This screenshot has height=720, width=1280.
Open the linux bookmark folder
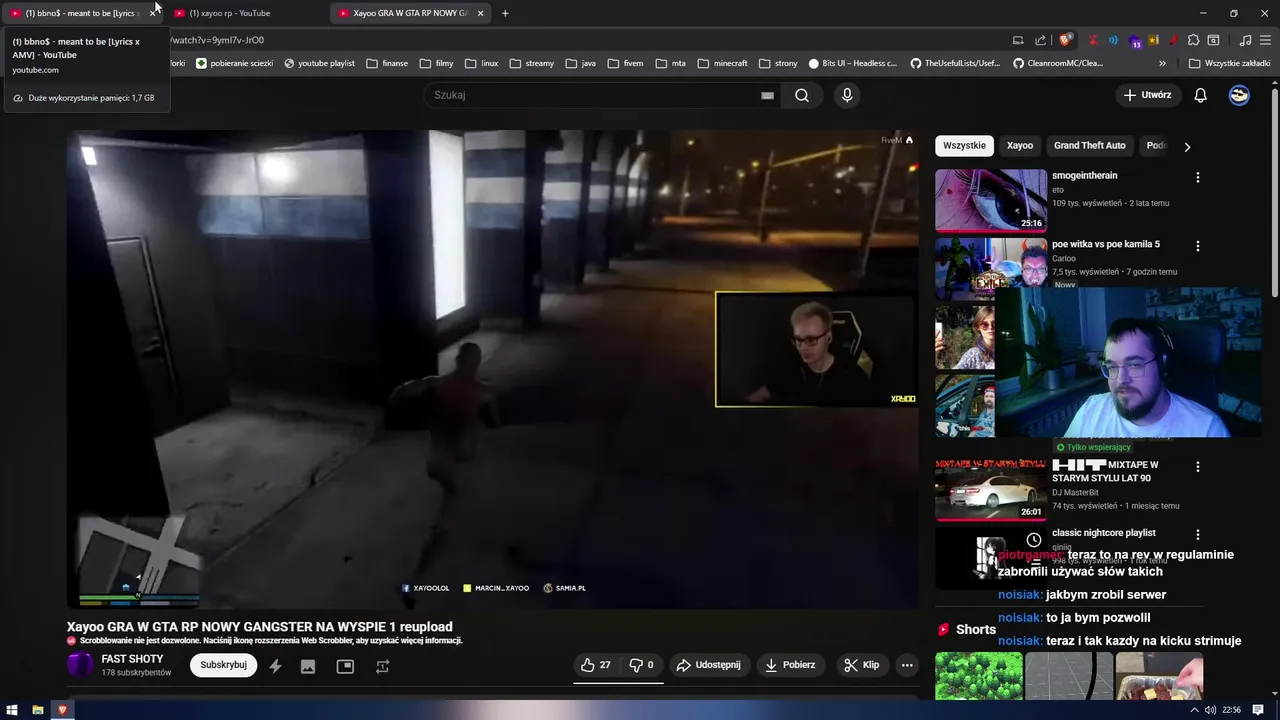point(481,63)
